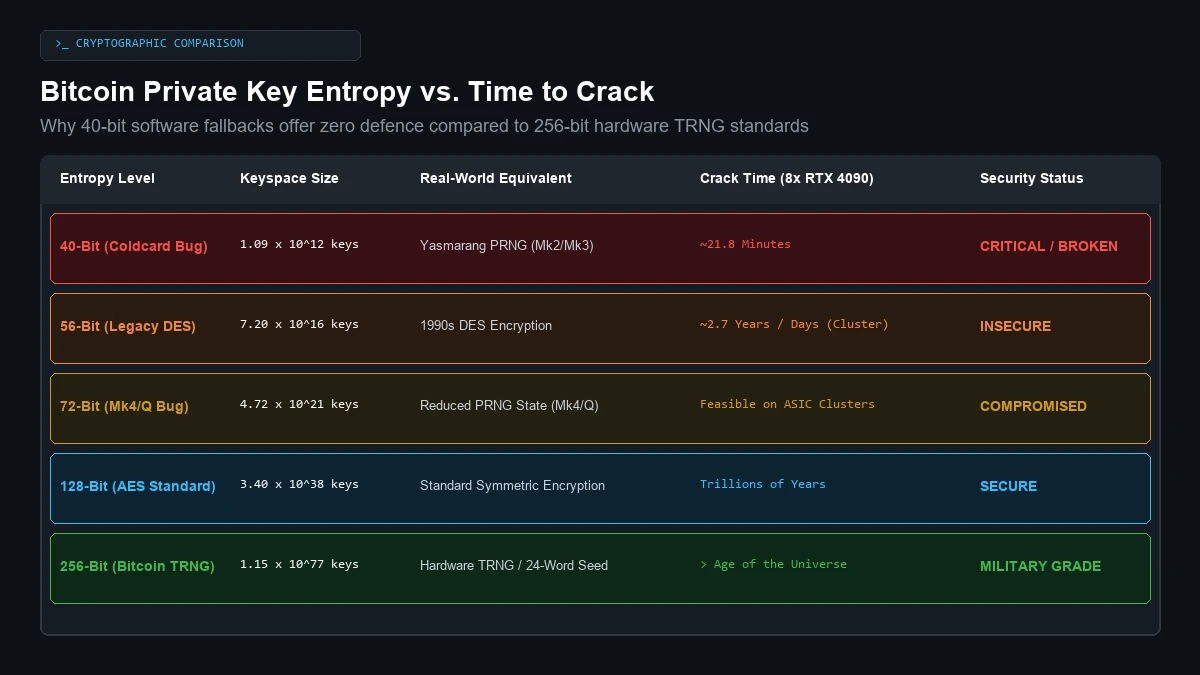Screen dimensions: 1200x675
Task: Click the > Age of the Universe cell
Action: tap(773, 564)
